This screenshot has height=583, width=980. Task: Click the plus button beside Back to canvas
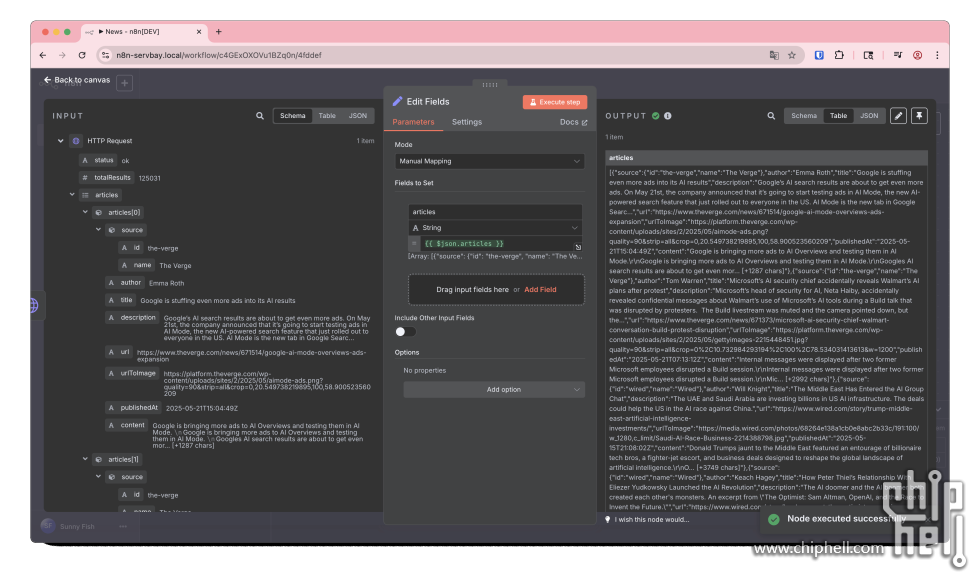coord(124,83)
